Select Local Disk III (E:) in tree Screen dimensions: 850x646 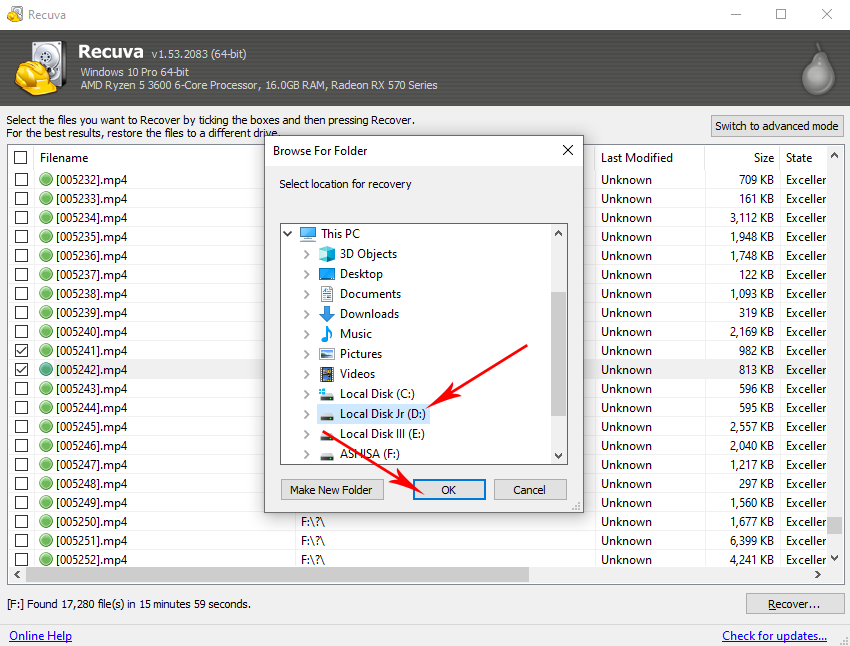(382, 434)
